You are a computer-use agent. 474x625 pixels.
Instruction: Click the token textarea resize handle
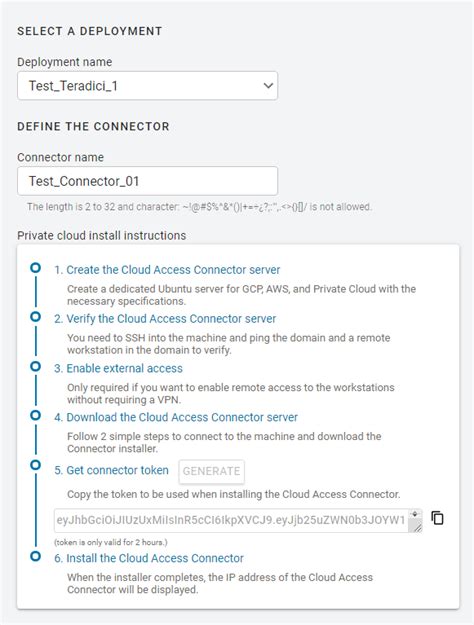point(417,528)
